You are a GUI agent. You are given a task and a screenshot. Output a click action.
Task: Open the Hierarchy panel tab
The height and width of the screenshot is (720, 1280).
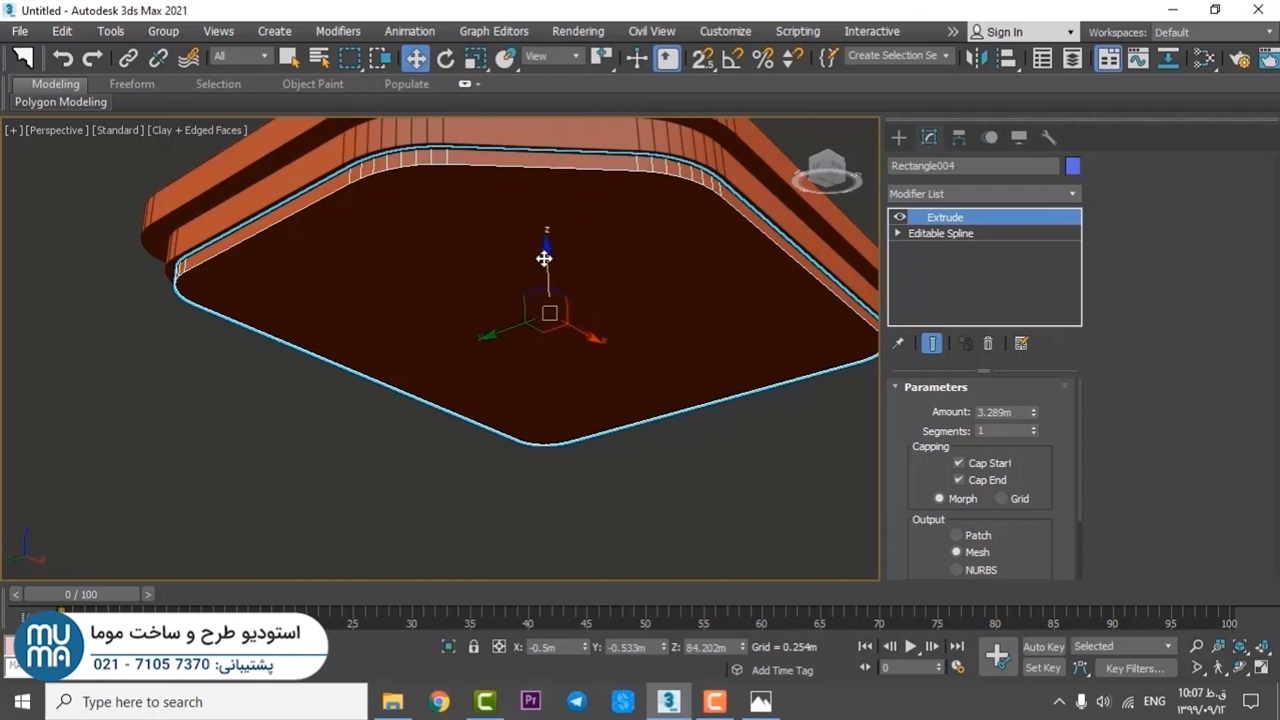(958, 138)
